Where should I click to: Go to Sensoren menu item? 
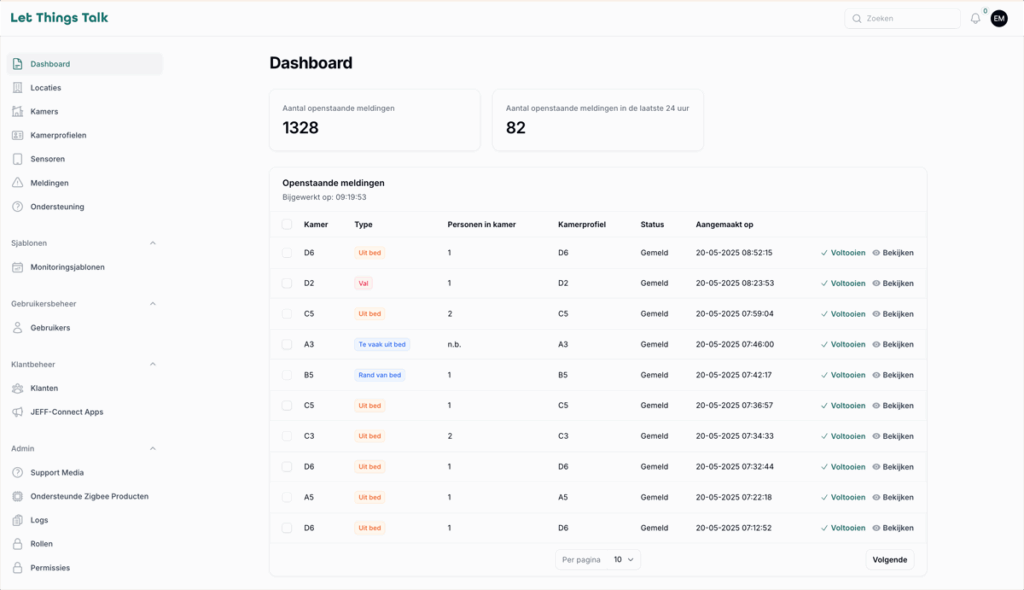(x=85, y=159)
